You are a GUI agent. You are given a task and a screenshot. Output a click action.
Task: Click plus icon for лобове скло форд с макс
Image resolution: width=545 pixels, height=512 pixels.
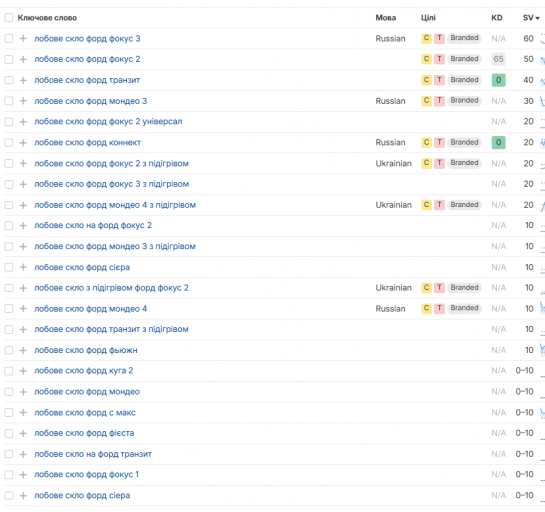[x=23, y=413]
